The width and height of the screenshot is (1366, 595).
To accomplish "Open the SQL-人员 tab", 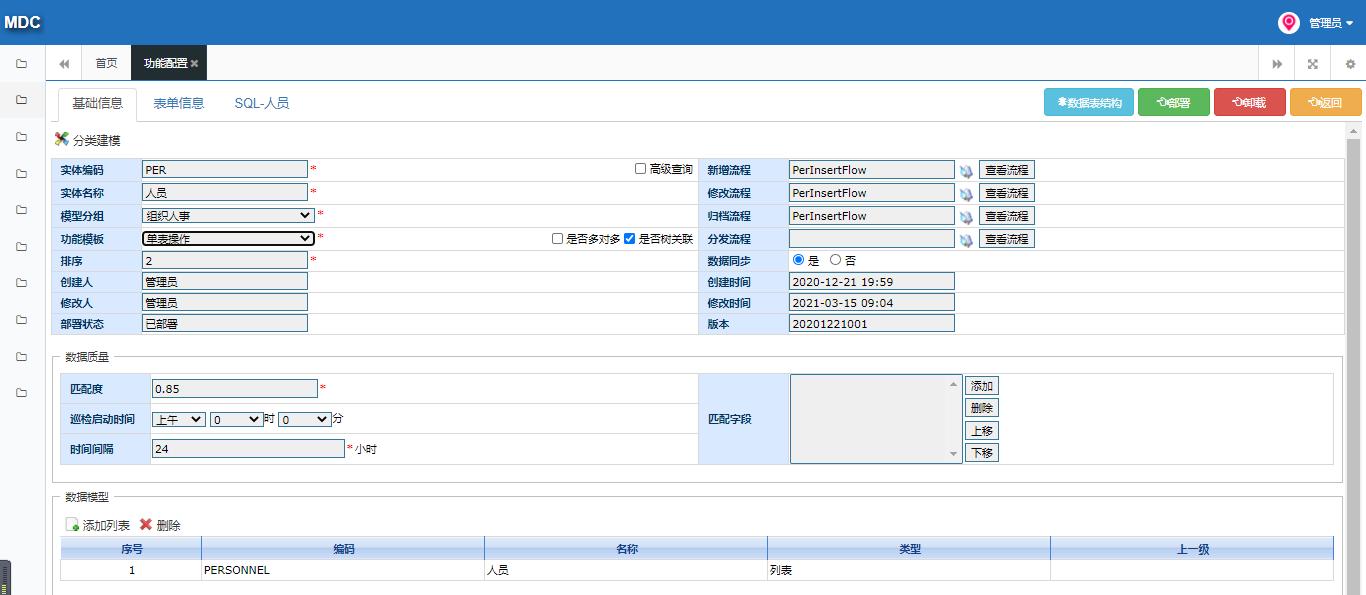I will coord(262,103).
